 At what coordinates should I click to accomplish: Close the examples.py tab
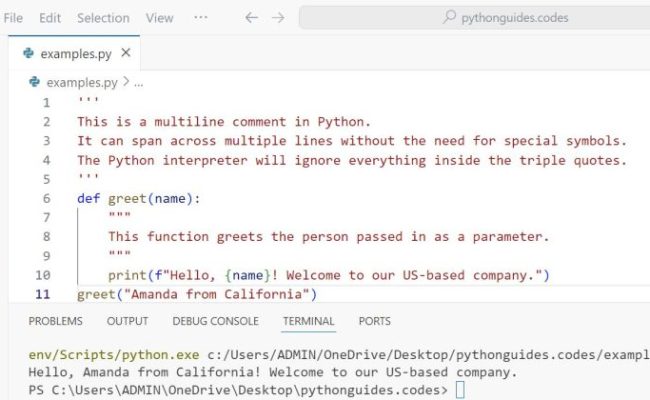click(126, 53)
